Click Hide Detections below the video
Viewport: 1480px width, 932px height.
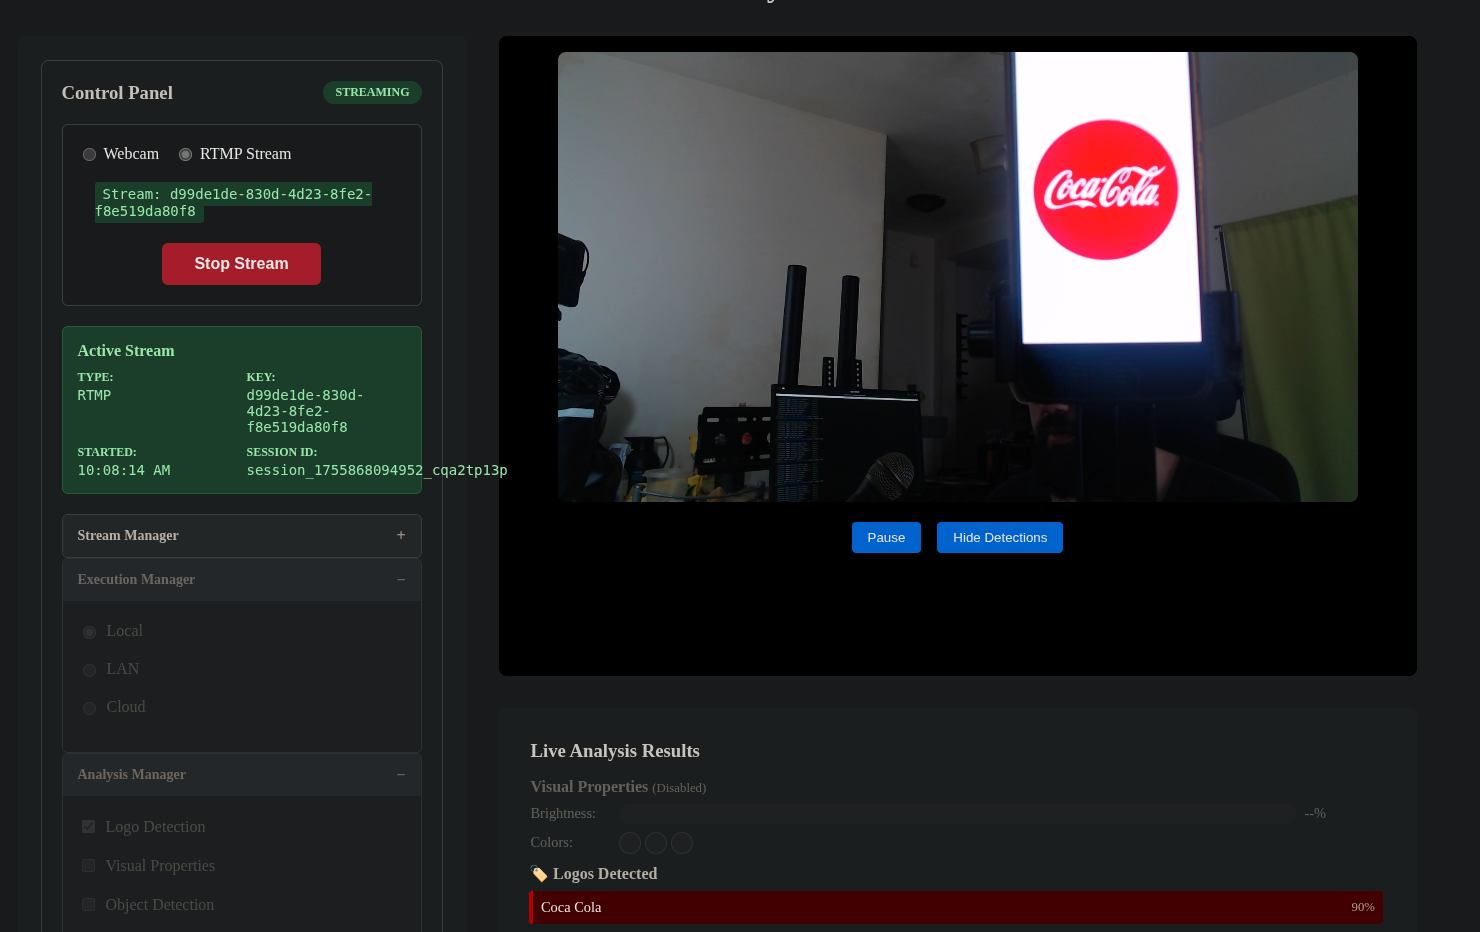[999, 537]
